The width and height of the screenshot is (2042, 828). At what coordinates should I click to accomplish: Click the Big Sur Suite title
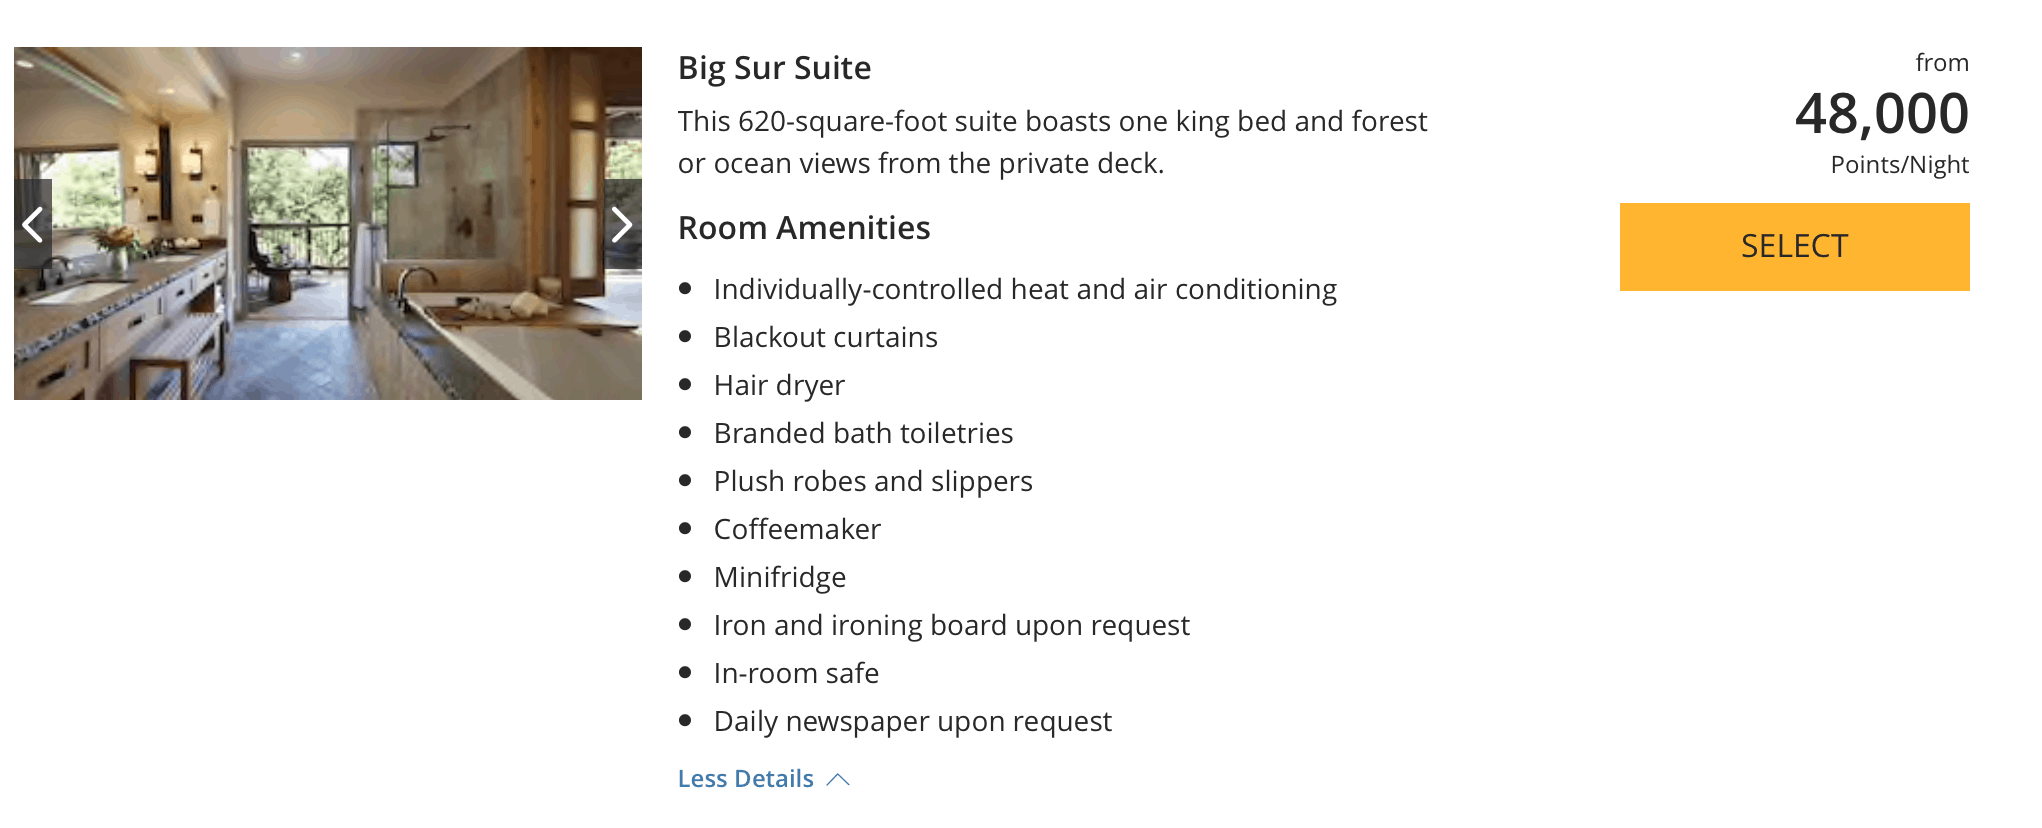tap(774, 68)
